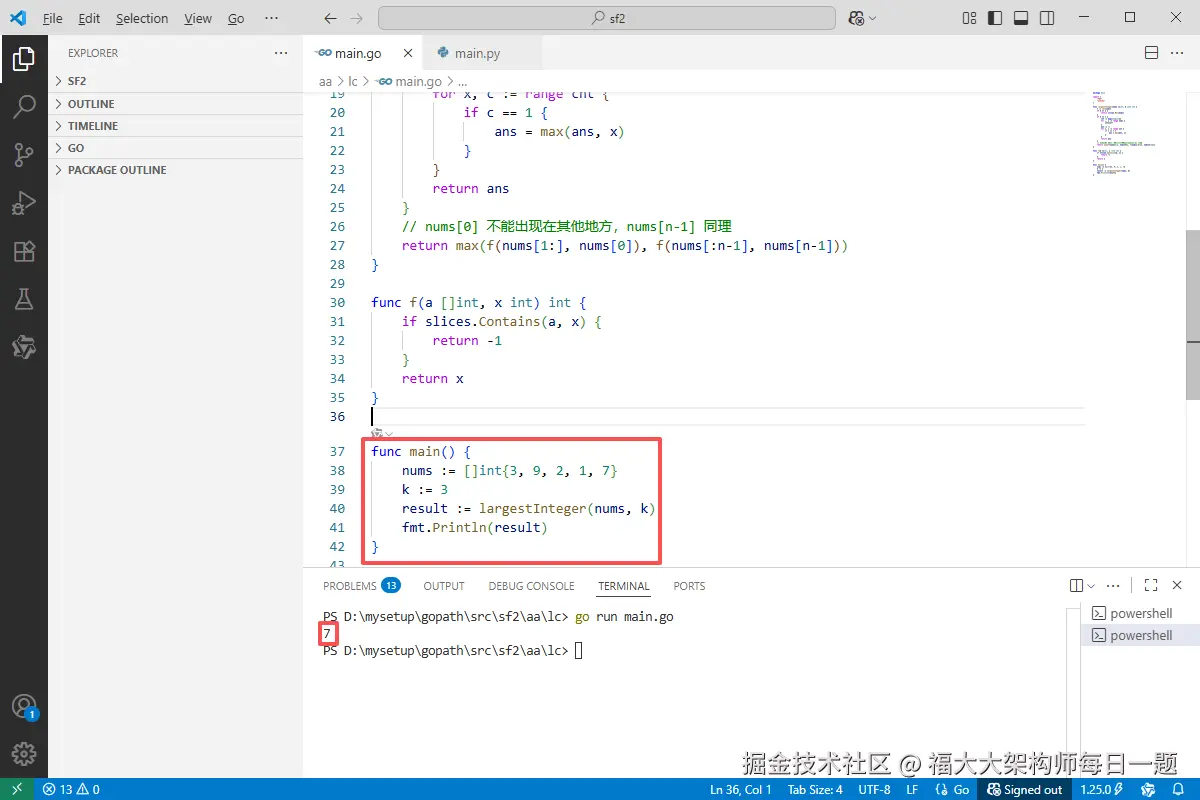Viewport: 1200px width, 800px height.
Task: Click the editor vertical scrollbar thumb
Action: point(1192,315)
